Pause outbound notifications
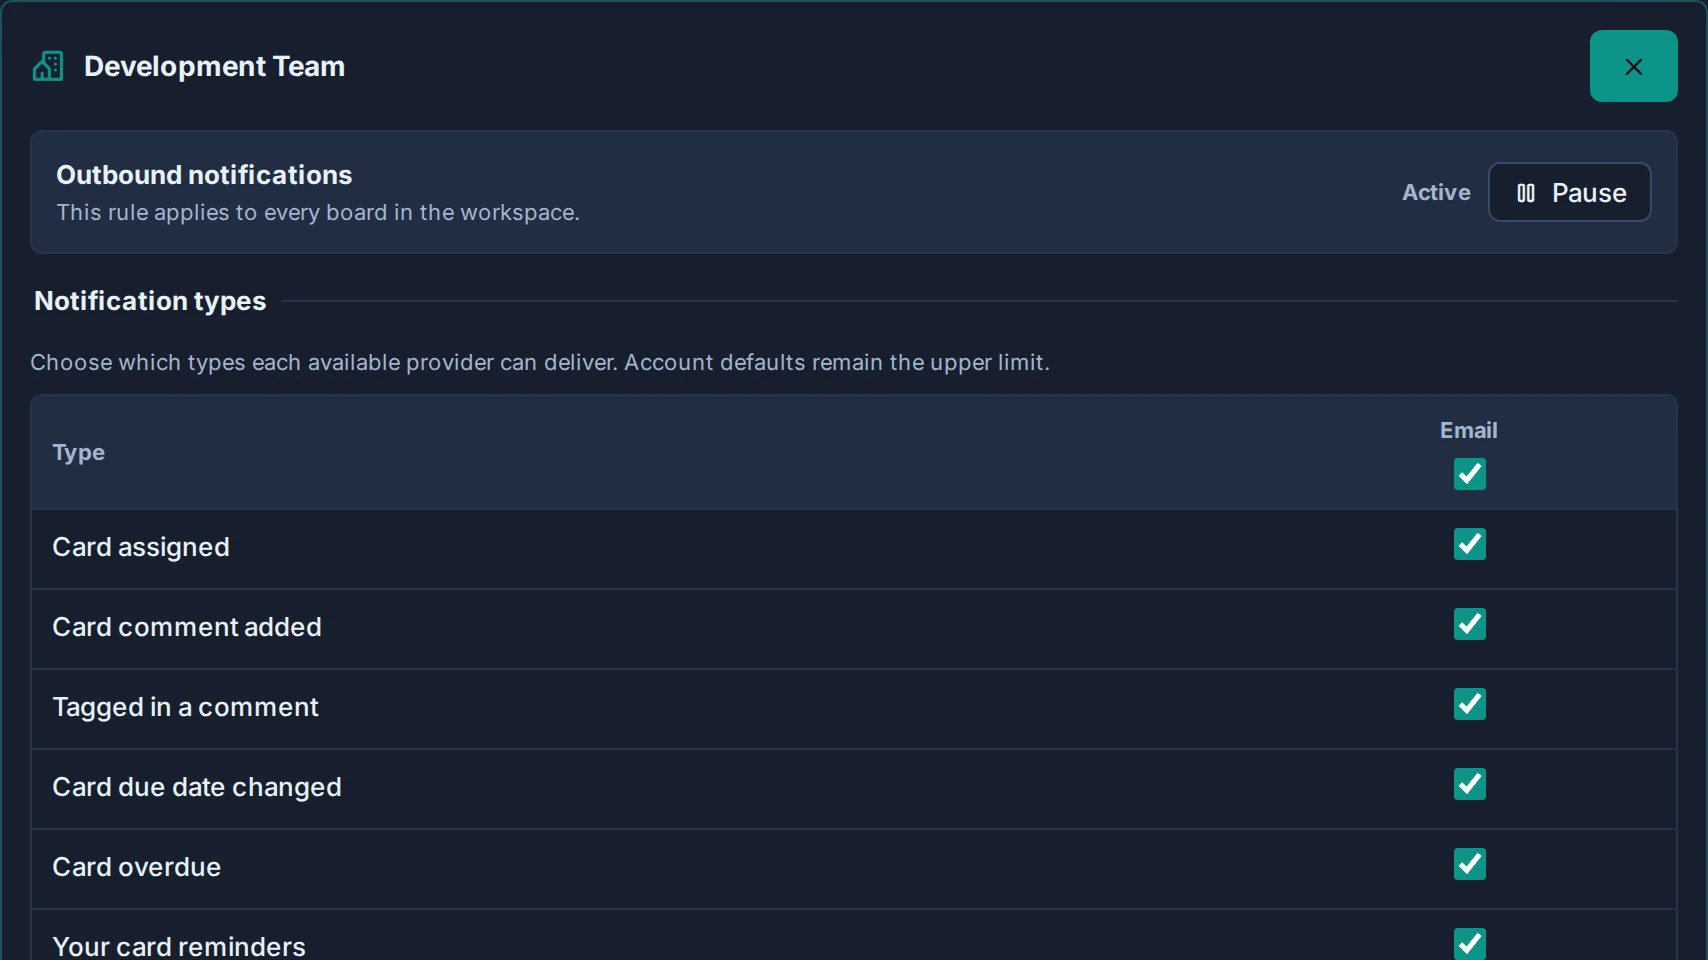The image size is (1708, 960). coord(1569,192)
